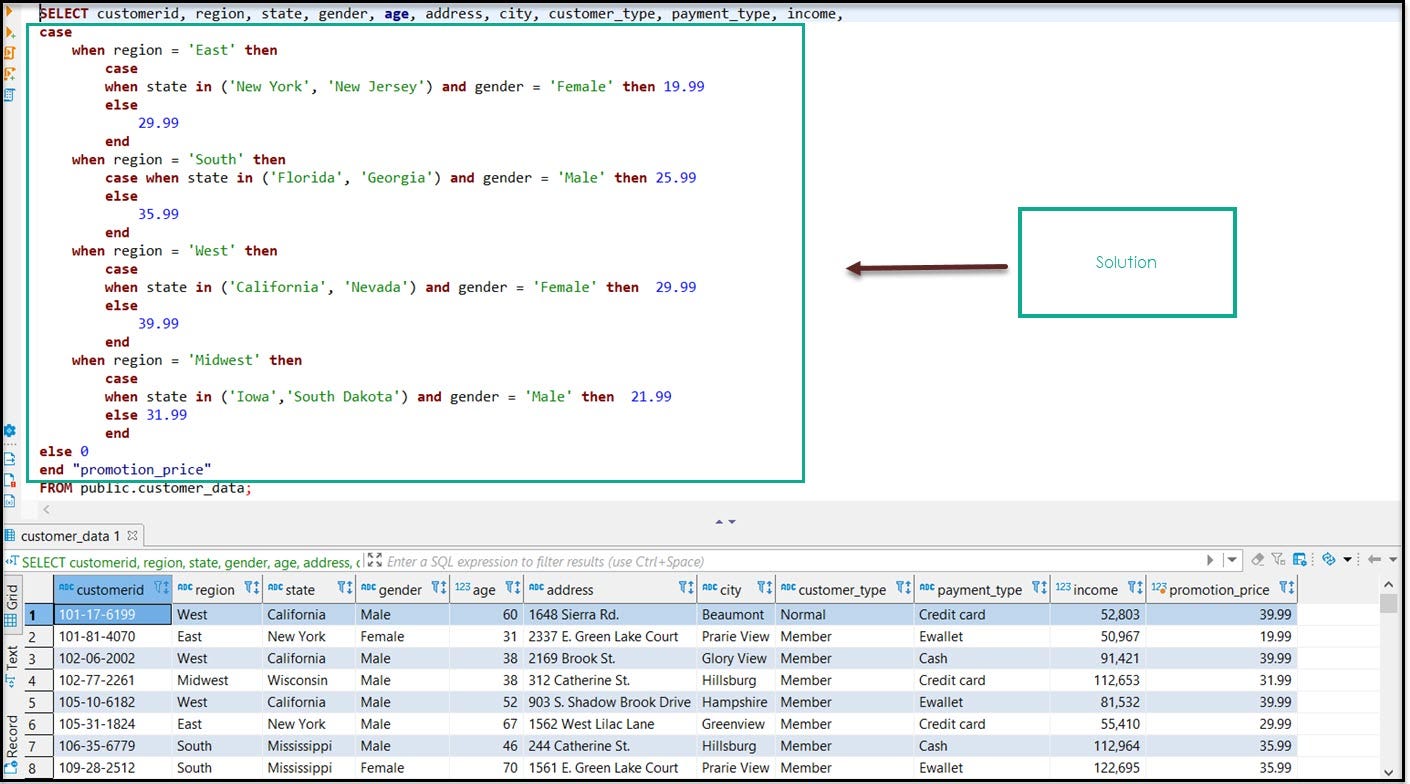Open the filter history dropdown arrow
This screenshot has width=1410, height=784.
pos(1232,561)
